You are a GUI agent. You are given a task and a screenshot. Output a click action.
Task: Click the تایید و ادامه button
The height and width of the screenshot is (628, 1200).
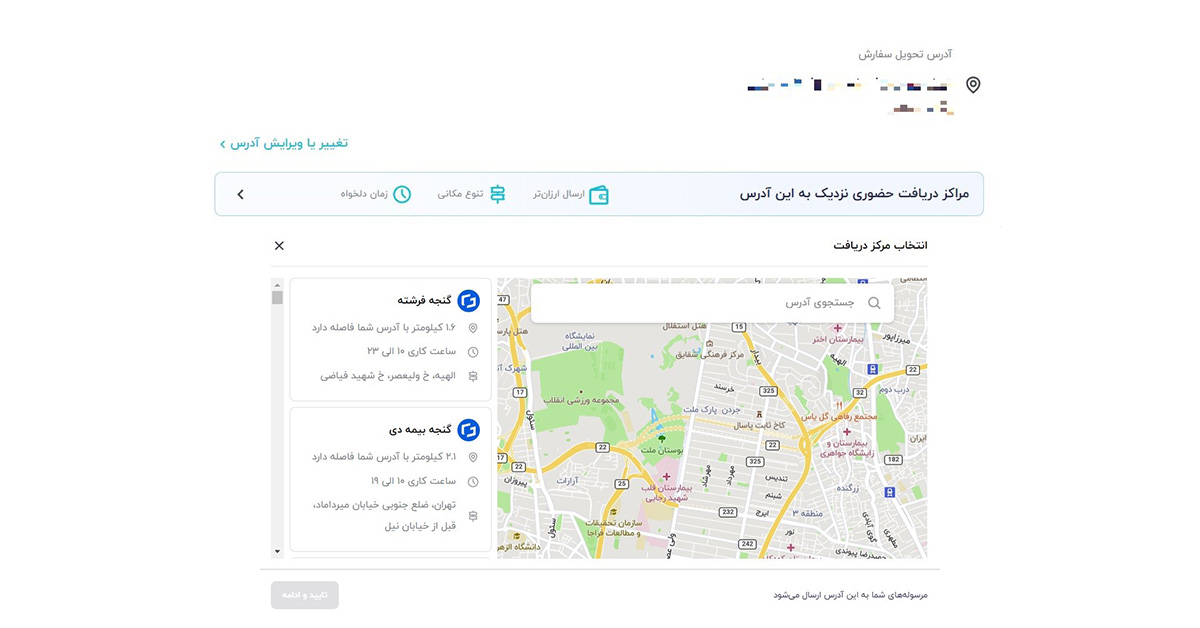(x=304, y=594)
